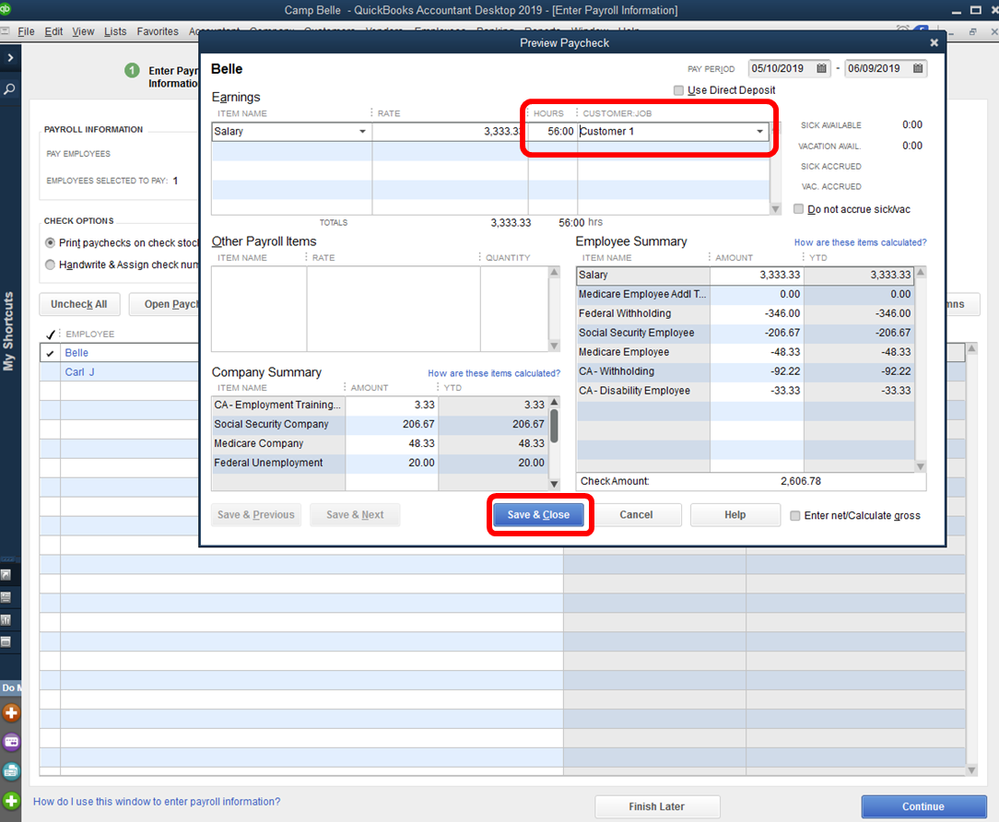The height and width of the screenshot is (822, 999).
Task: Click the teal printer circle icon
Action: 11,771
